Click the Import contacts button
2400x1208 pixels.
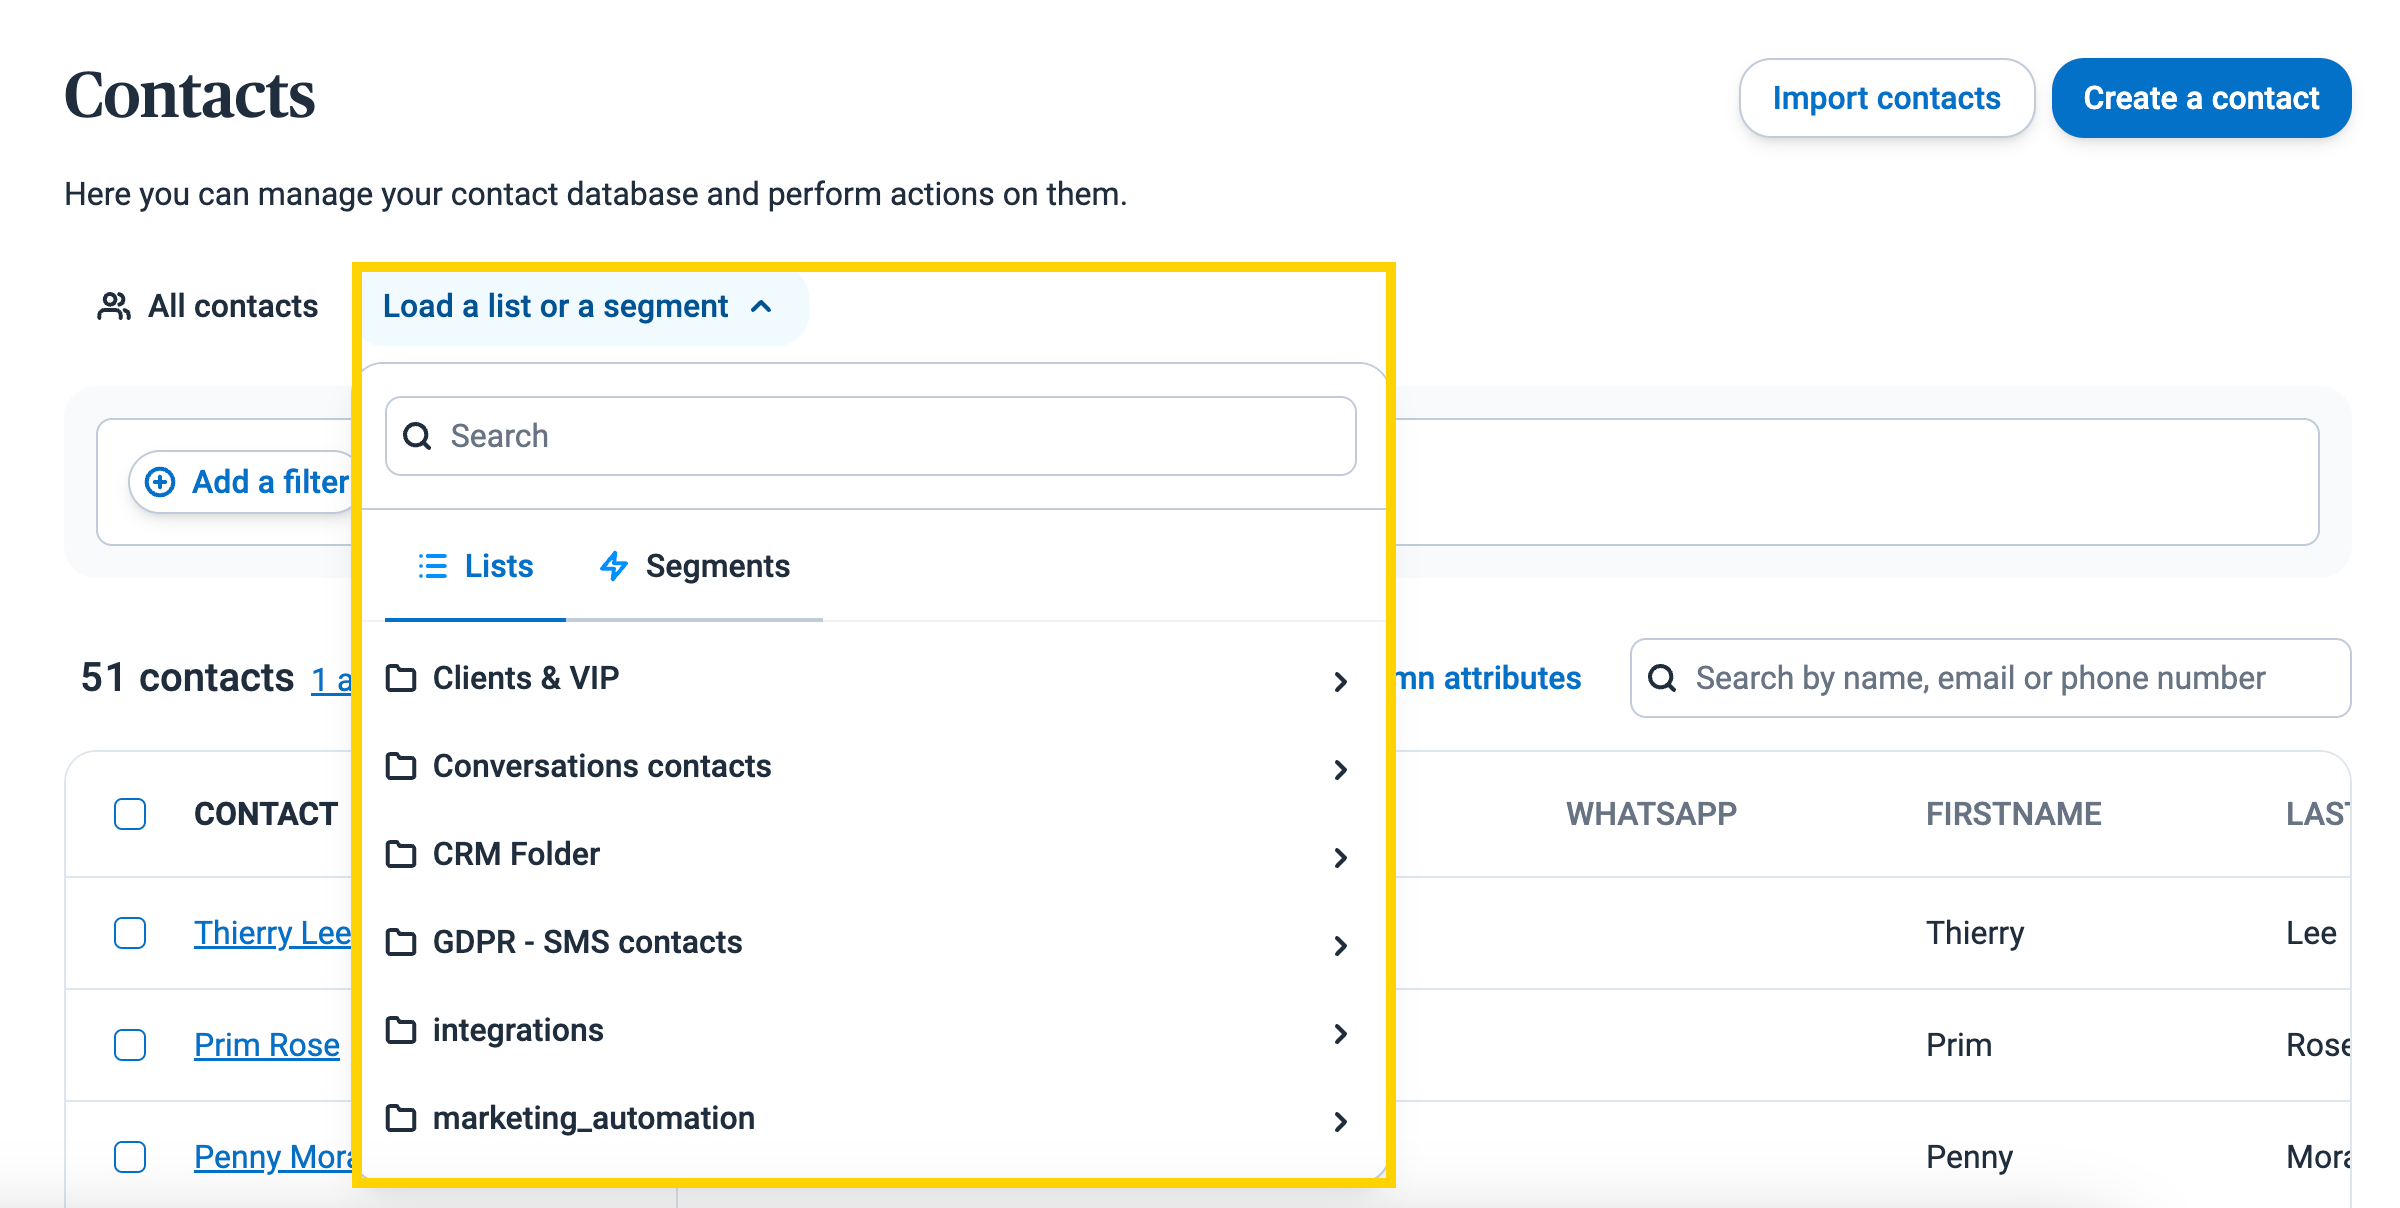click(1886, 97)
